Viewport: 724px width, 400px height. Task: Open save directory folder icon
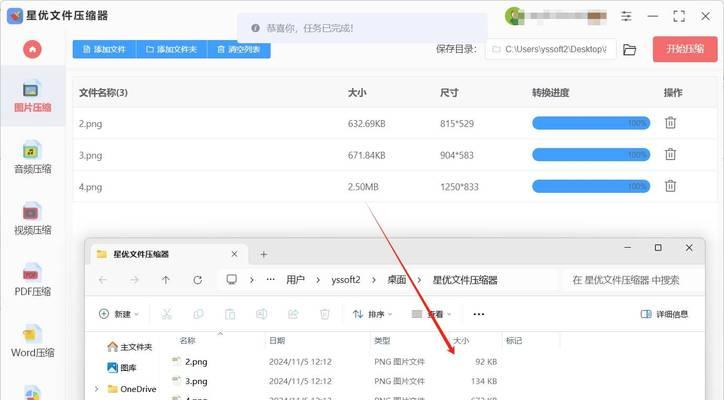[629, 49]
